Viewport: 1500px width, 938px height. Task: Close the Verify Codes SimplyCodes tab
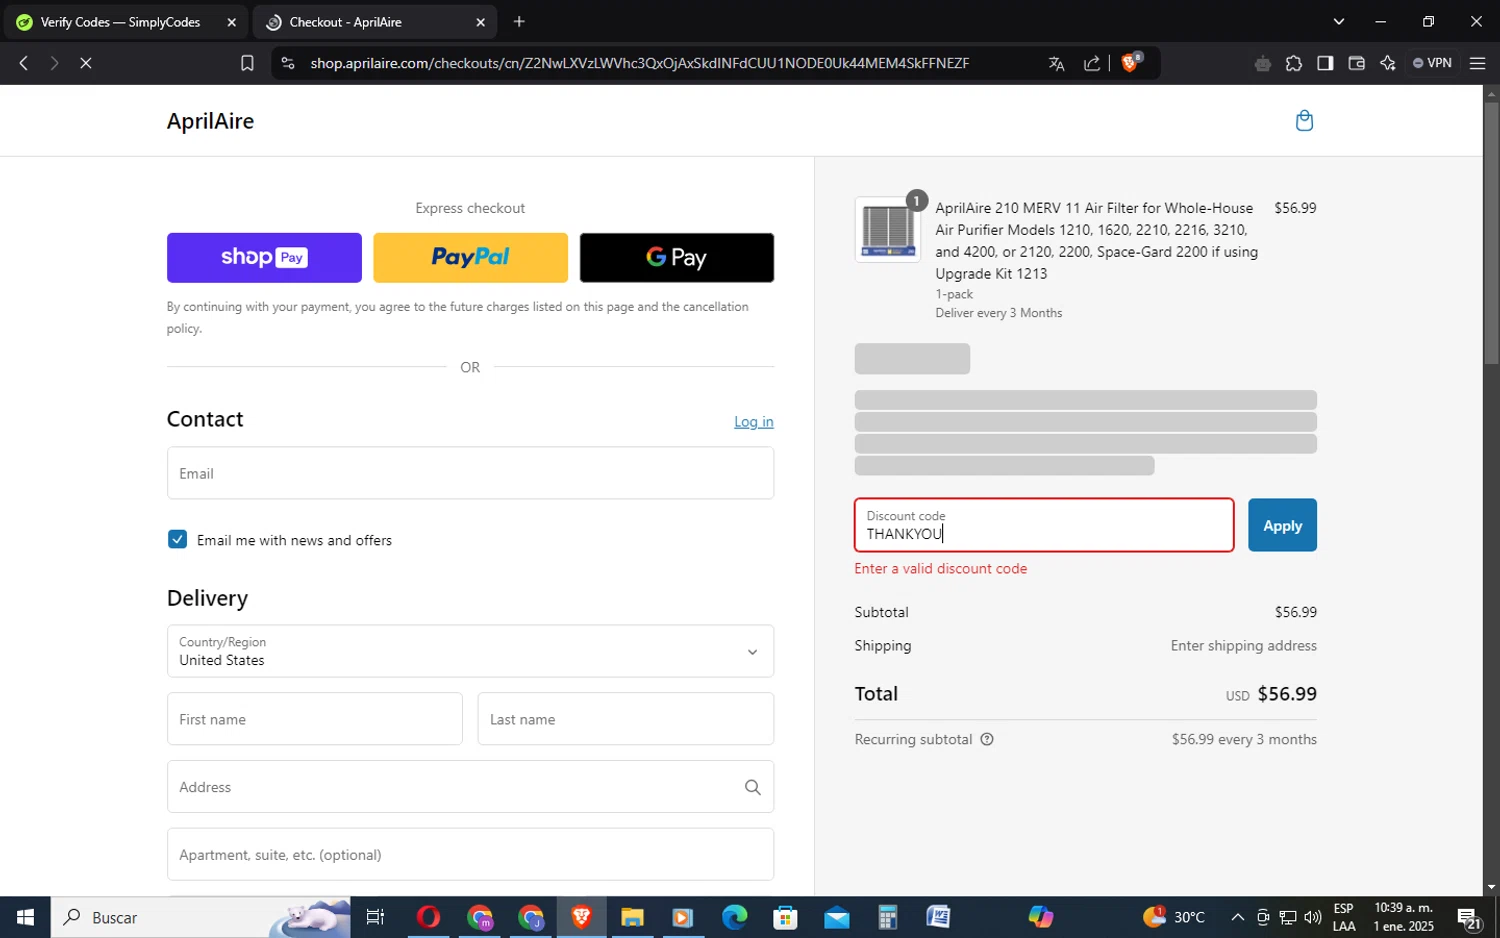click(x=232, y=22)
